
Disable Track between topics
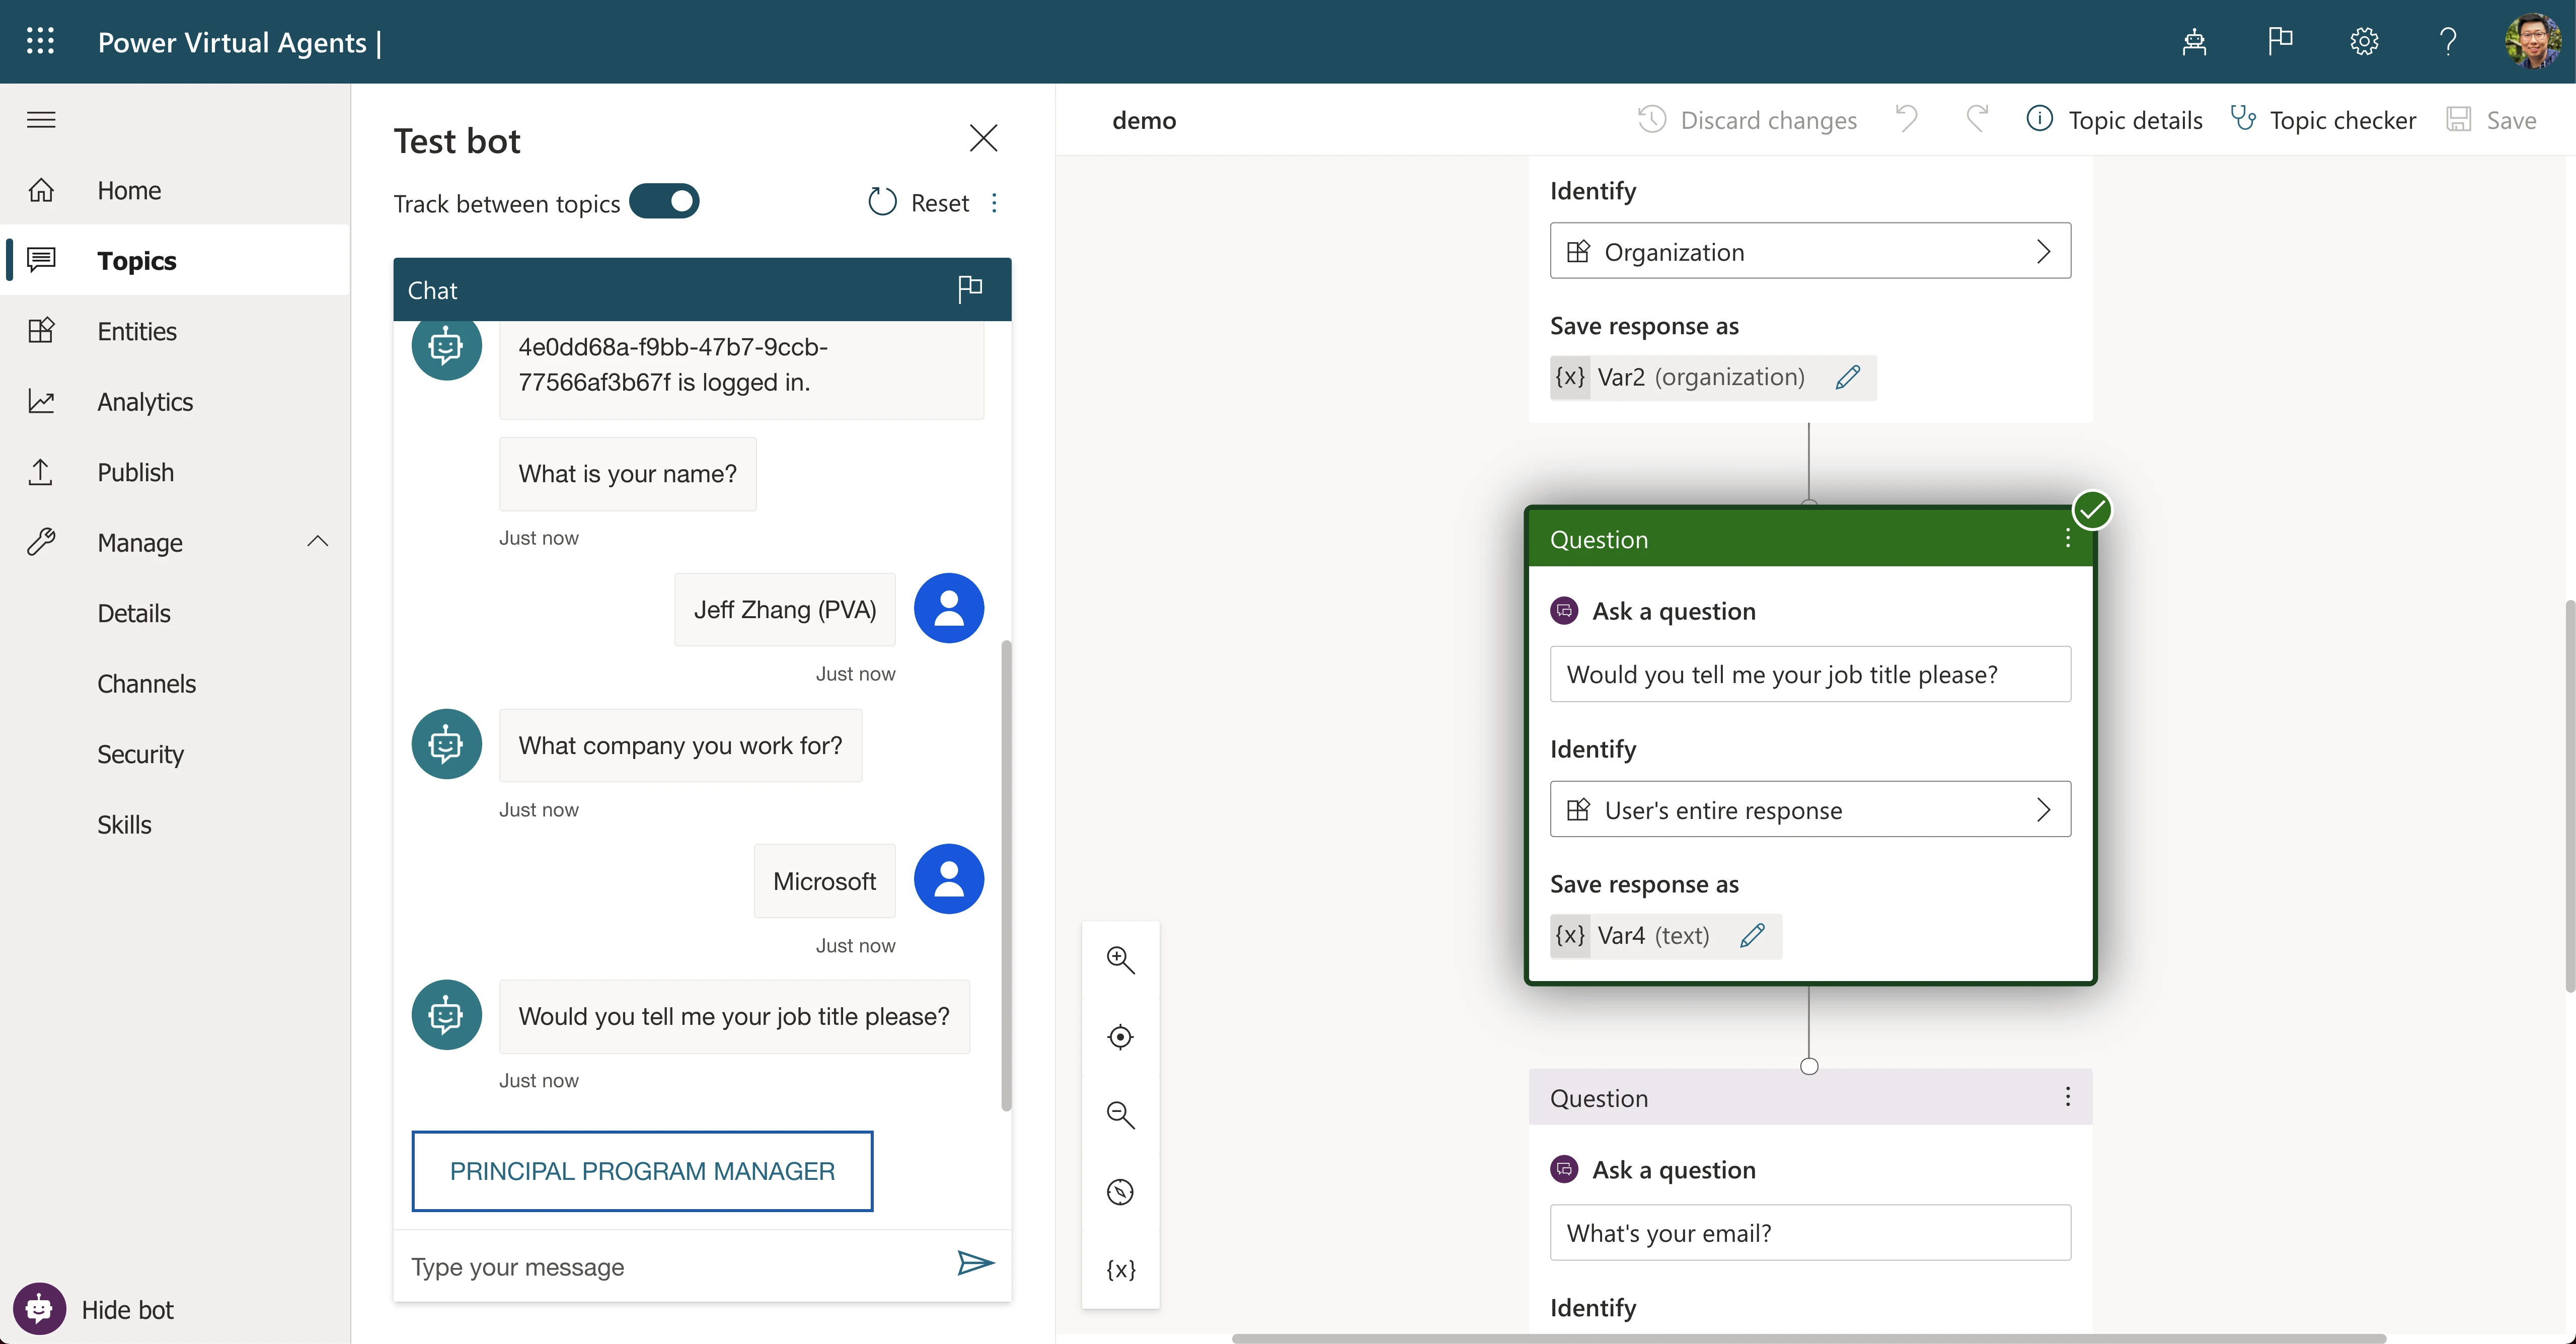[x=665, y=201]
